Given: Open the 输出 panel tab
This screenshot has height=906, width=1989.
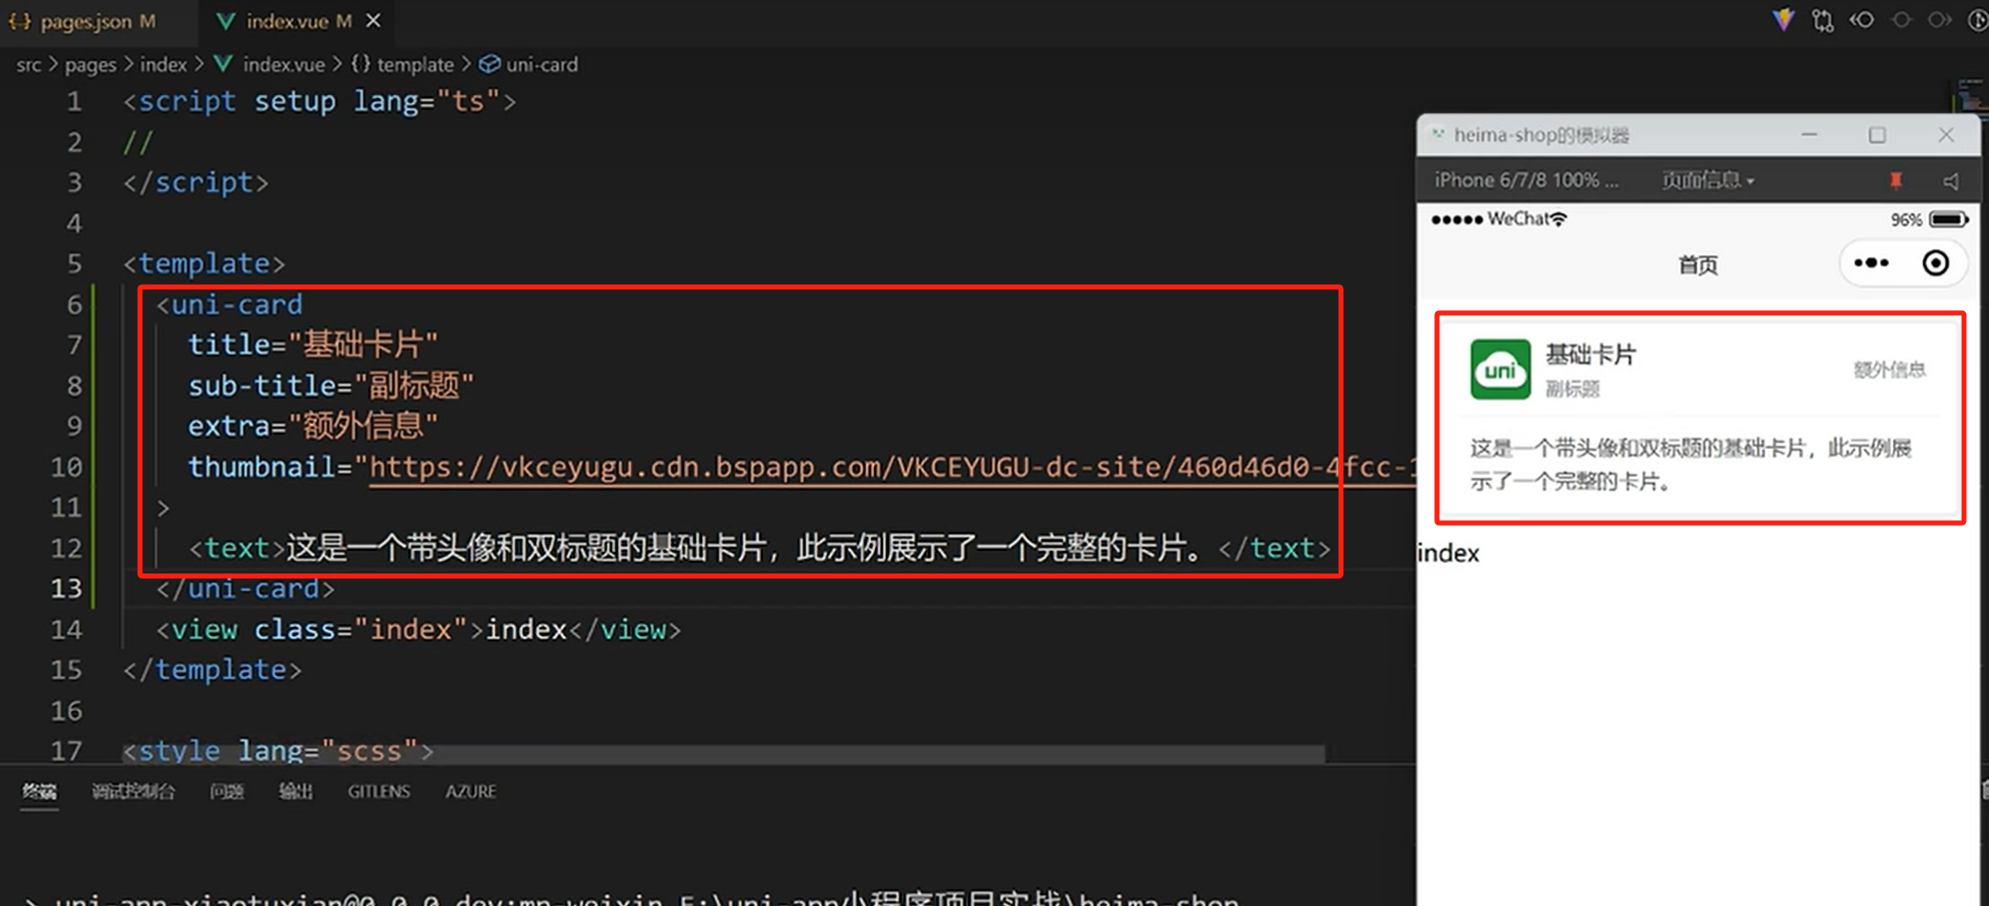Looking at the screenshot, I should (295, 791).
